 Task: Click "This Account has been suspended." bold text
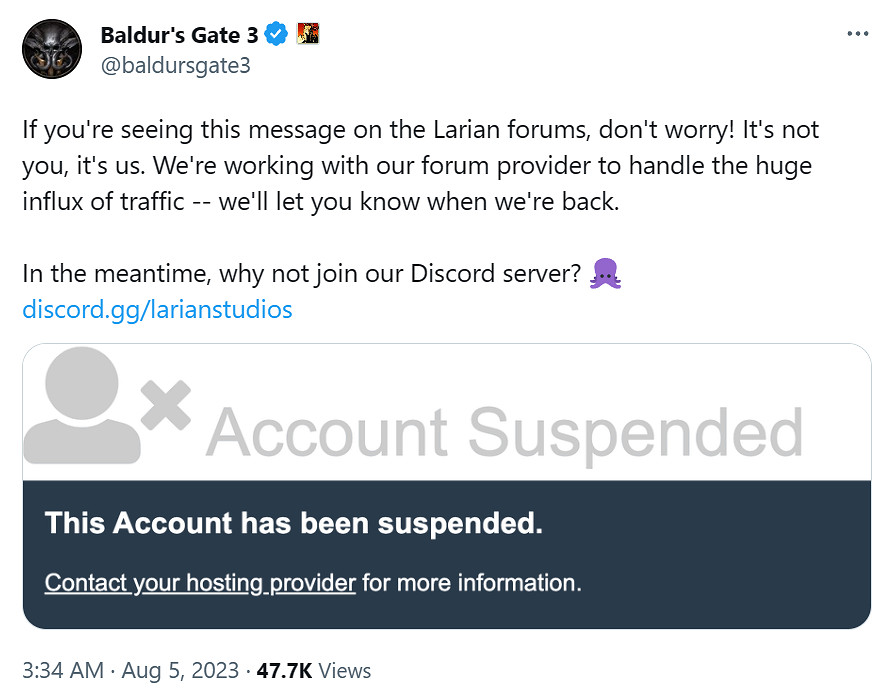pos(293,523)
